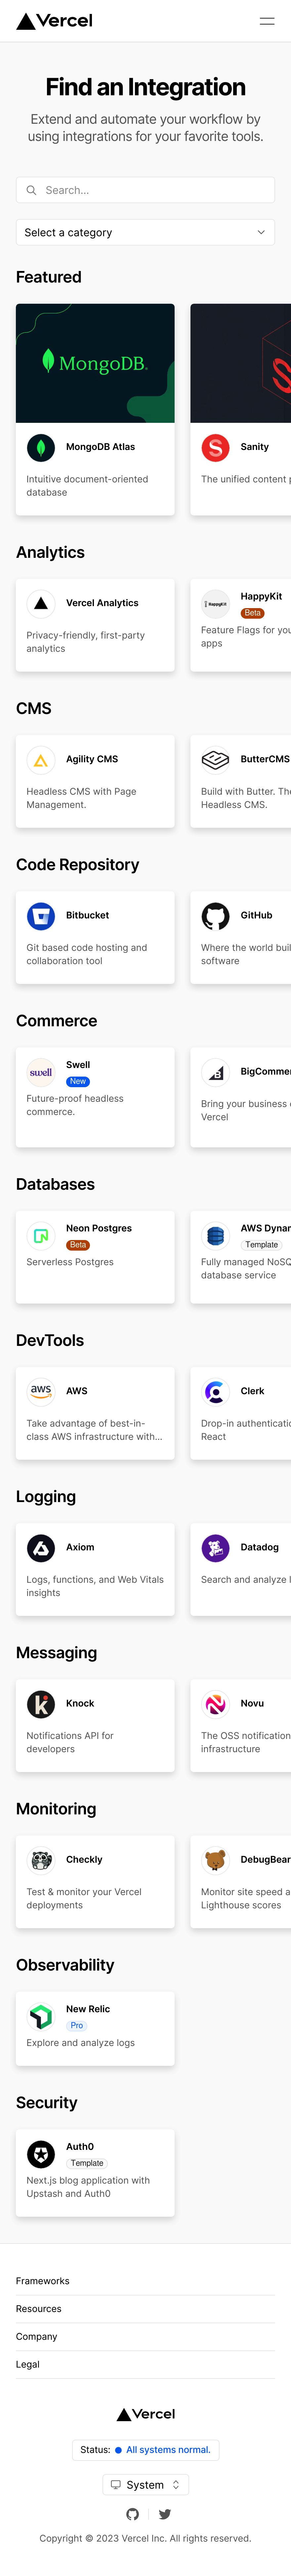Click 'Explore and analyze logs' description

click(80, 2043)
